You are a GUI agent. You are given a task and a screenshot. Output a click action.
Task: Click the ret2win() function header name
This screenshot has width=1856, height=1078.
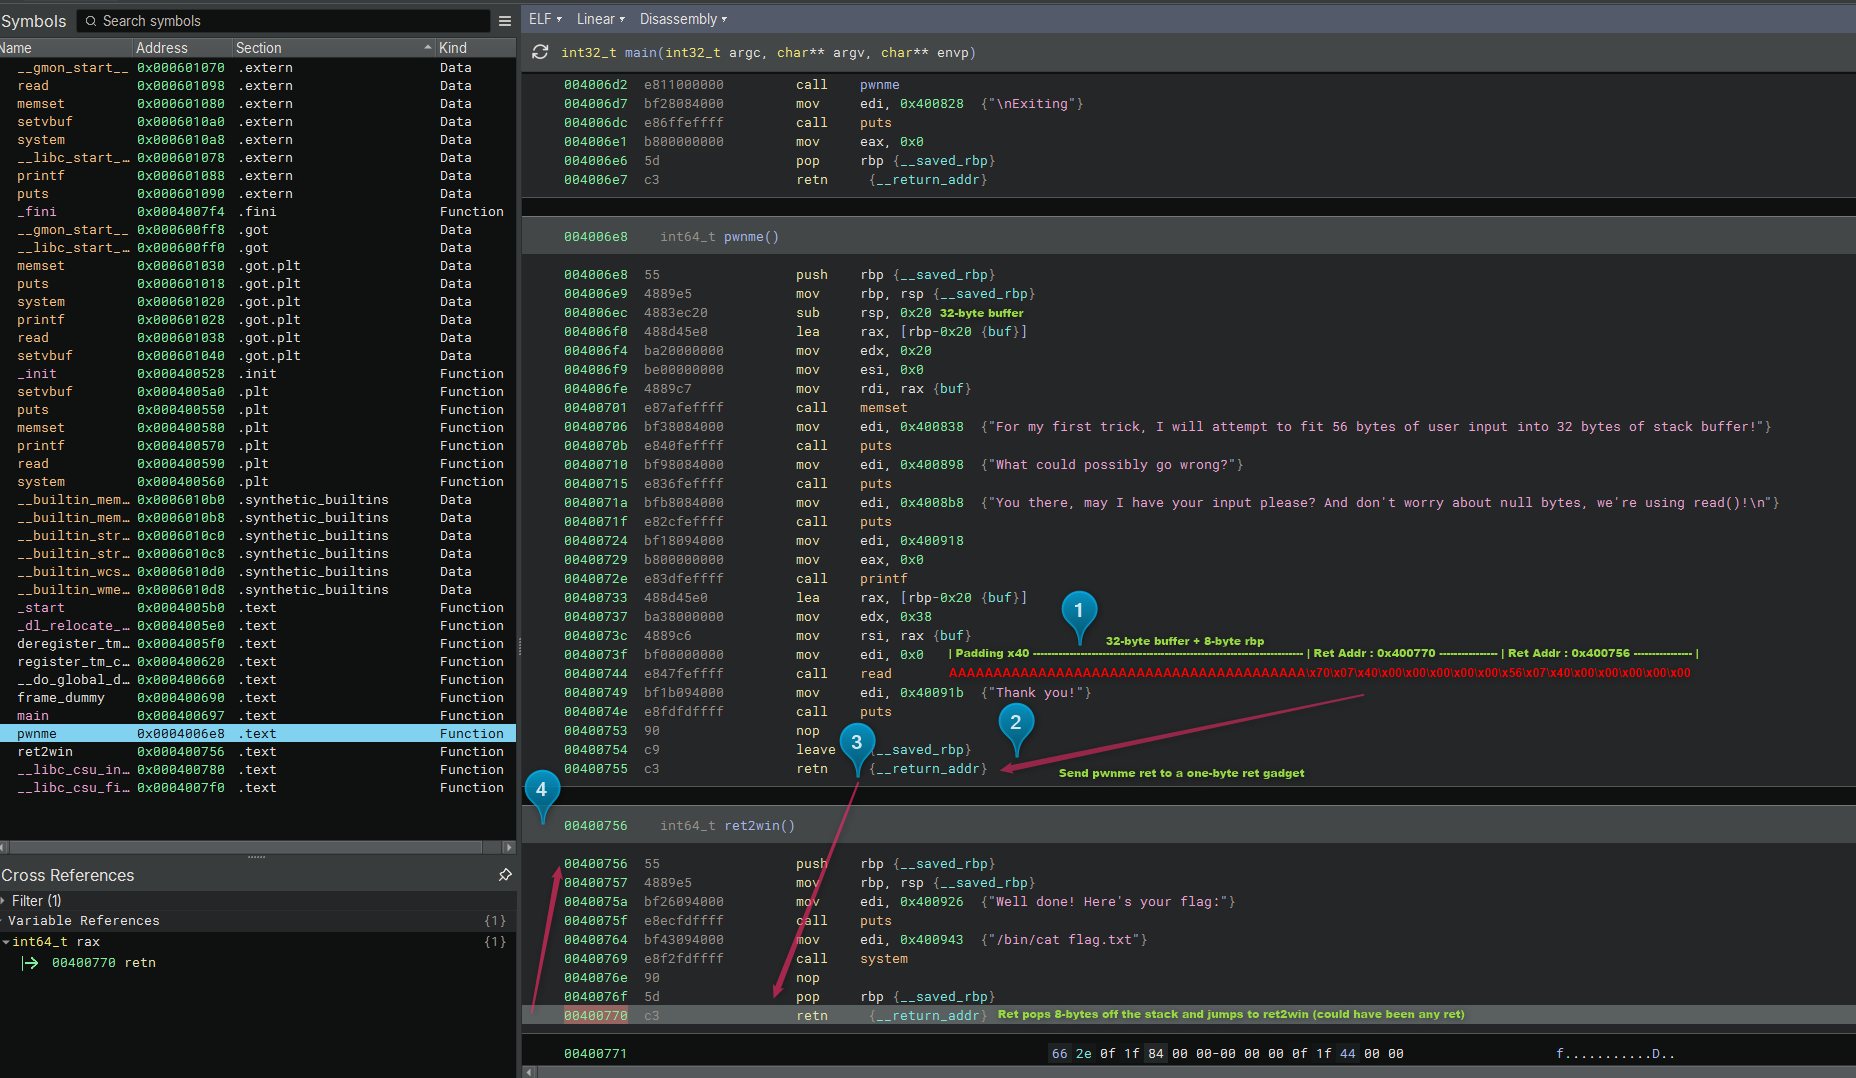[x=759, y=826]
